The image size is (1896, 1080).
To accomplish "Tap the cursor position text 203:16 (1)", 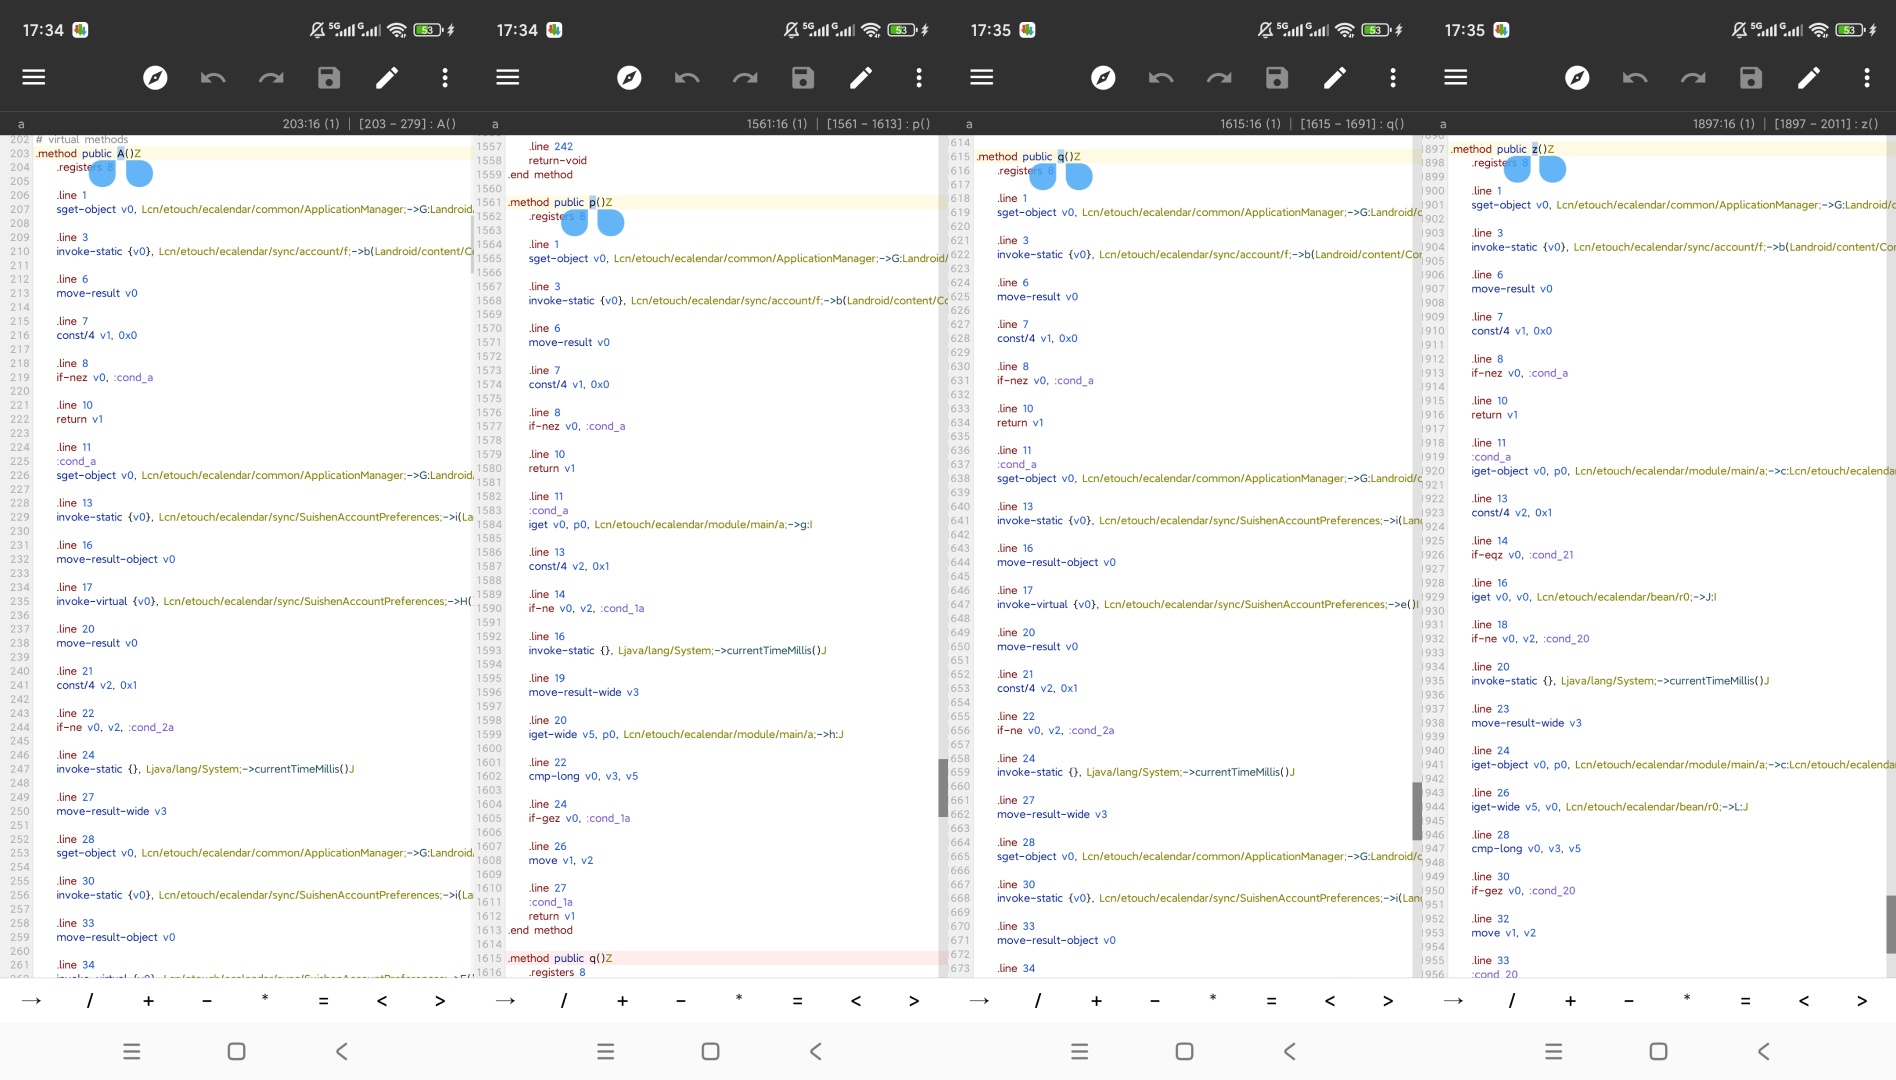I will click(x=311, y=124).
